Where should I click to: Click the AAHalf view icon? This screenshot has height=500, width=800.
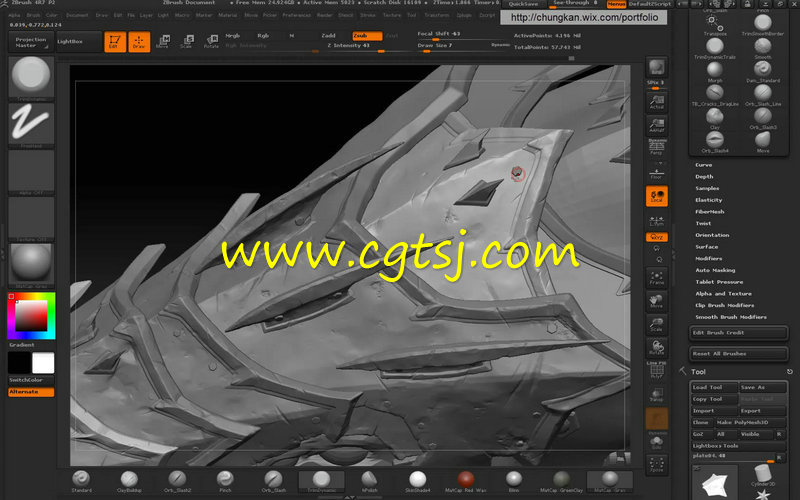point(657,125)
